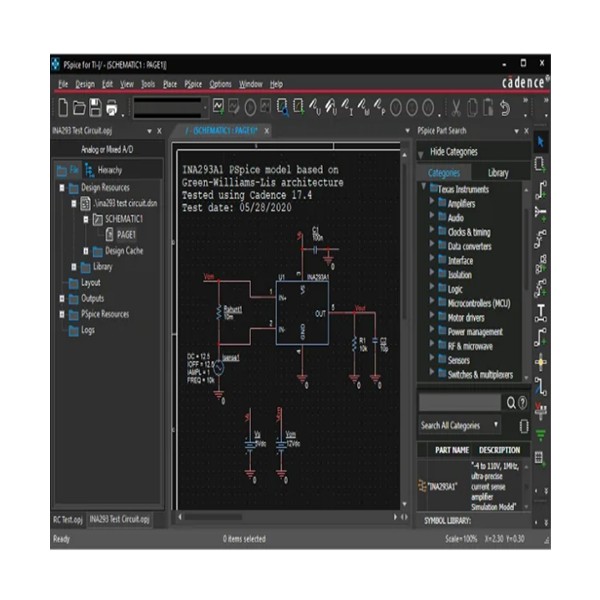Collapse the Texas Instruments category tree
The width and height of the screenshot is (600, 600).
[x=423, y=186]
